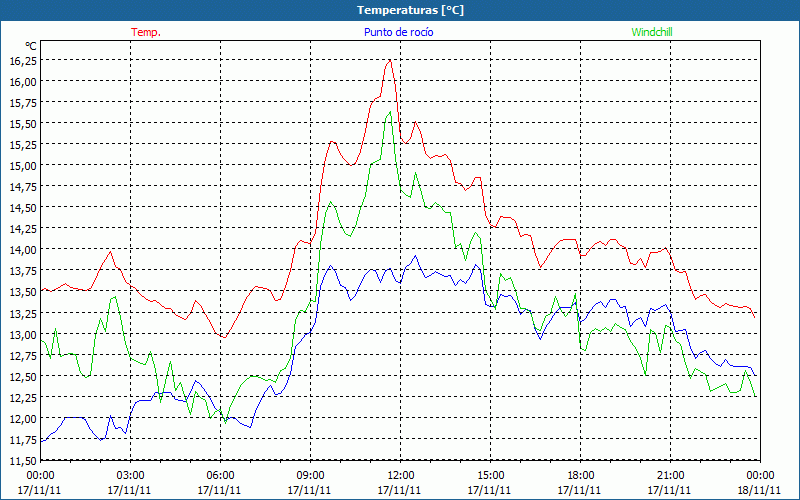Click the 12,50 y-axis value
Viewport: 800px width, 500px height.
coord(22,376)
